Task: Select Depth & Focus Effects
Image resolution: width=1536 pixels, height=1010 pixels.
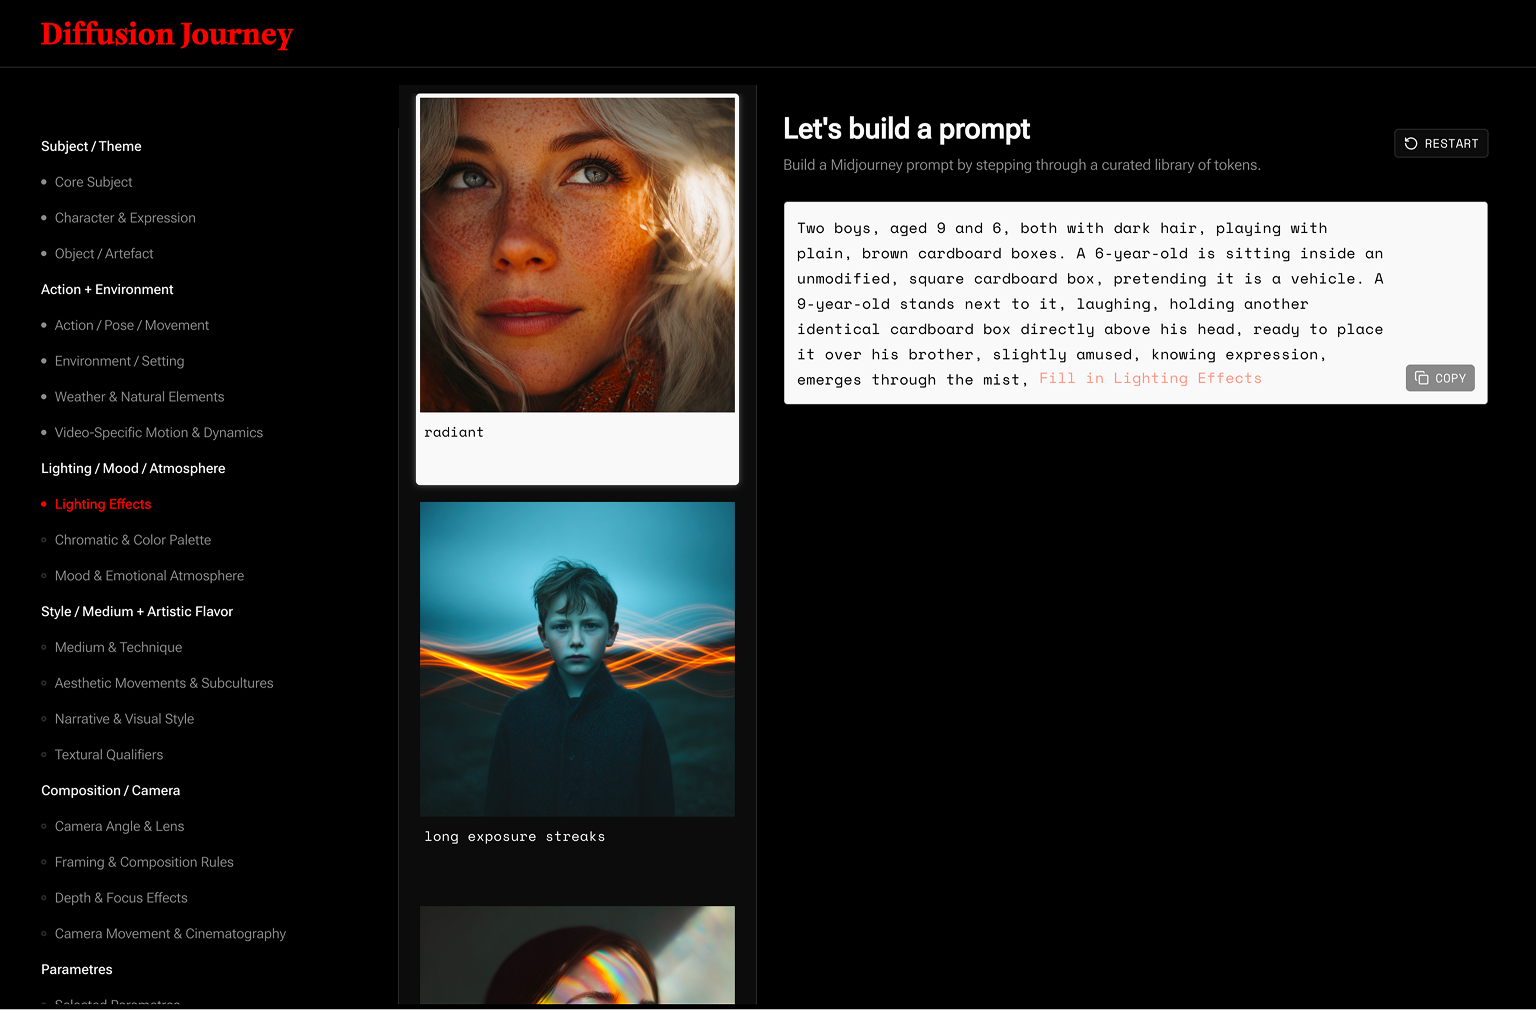Action: [121, 898]
